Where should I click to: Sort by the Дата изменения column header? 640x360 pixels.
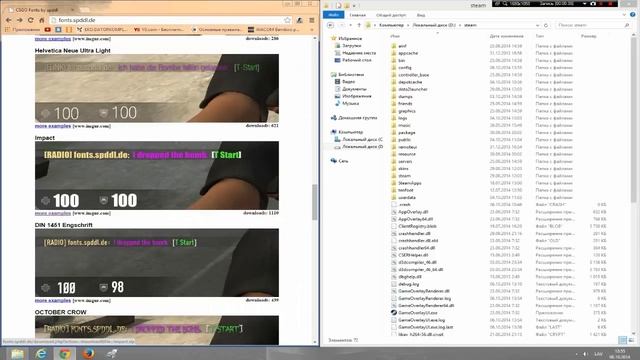(507, 36)
